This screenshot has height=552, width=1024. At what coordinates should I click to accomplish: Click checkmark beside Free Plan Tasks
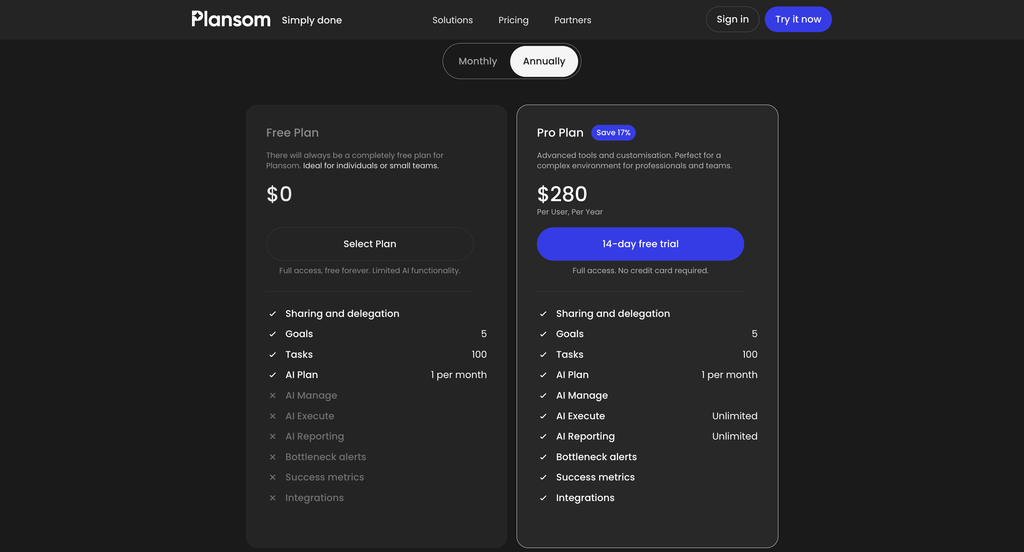tap(272, 355)
